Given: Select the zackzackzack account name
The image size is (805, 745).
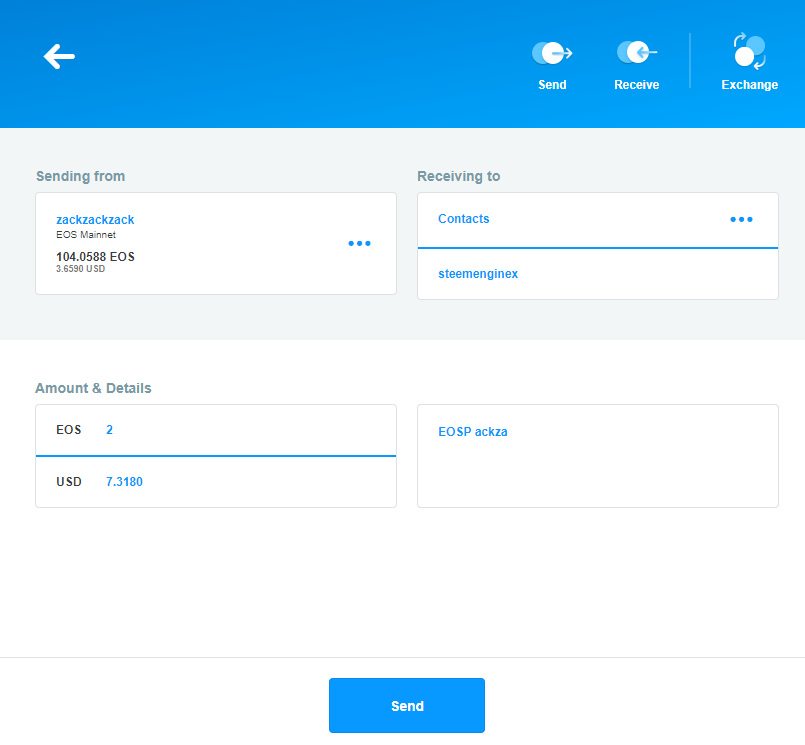Looking at the screenshot, I should 95,220.
